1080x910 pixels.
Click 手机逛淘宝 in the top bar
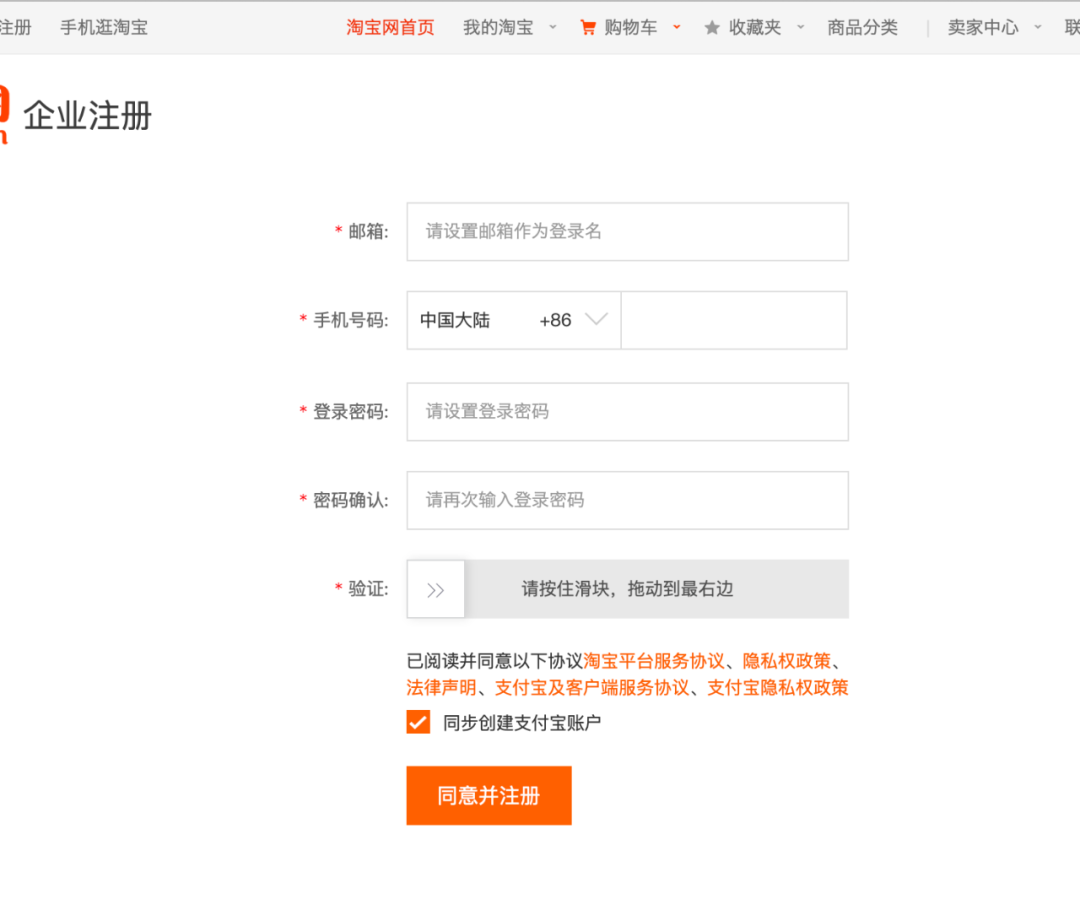pos(104,27)
